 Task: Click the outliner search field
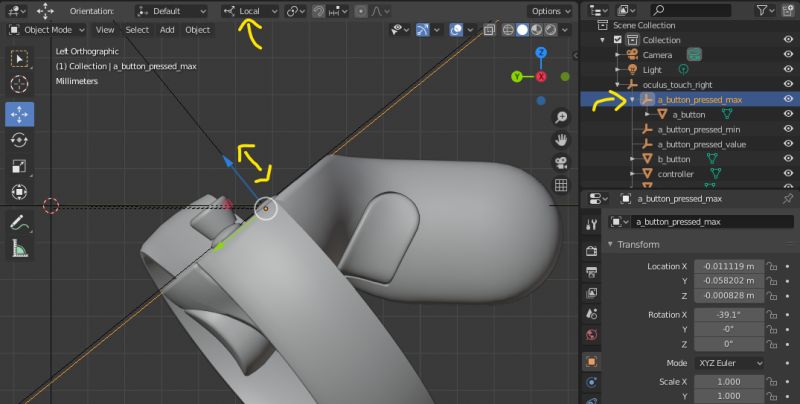[691, 10]
